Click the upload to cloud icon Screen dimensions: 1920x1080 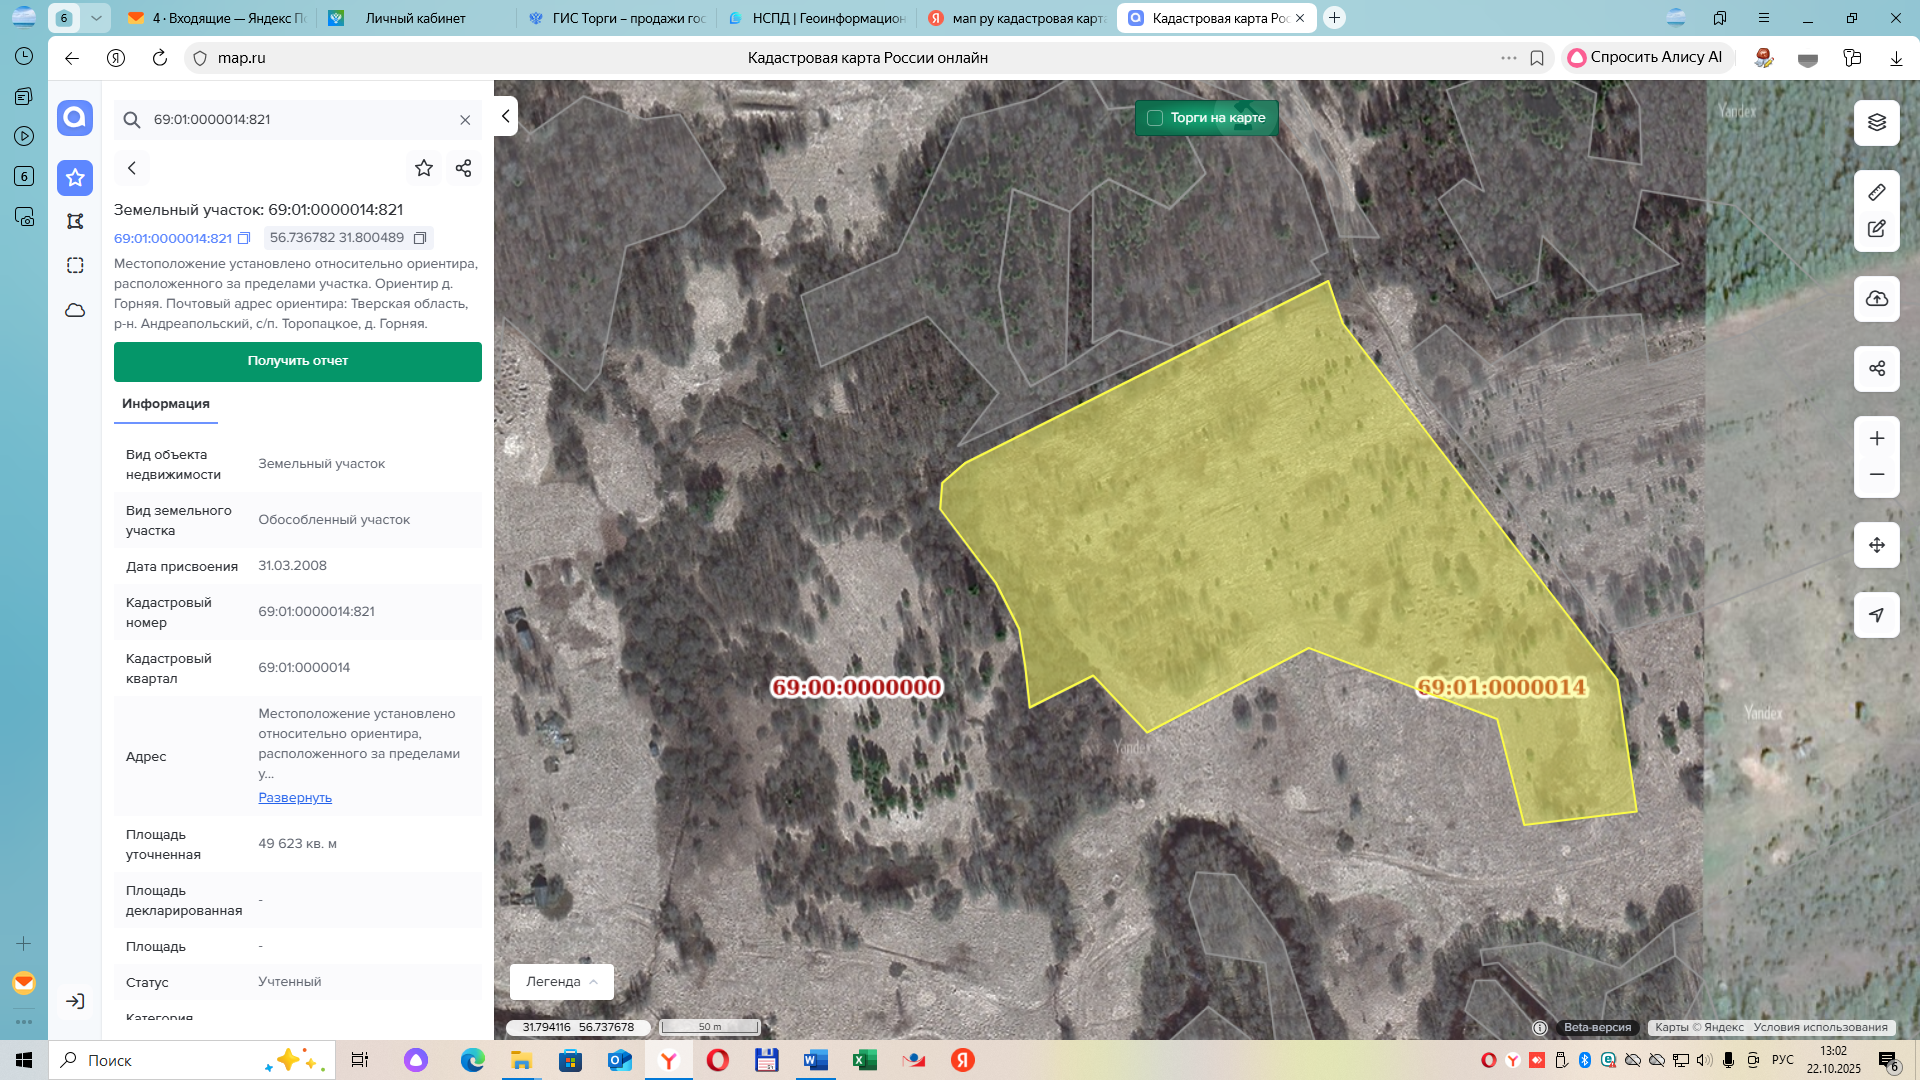tap(1876, 299)
